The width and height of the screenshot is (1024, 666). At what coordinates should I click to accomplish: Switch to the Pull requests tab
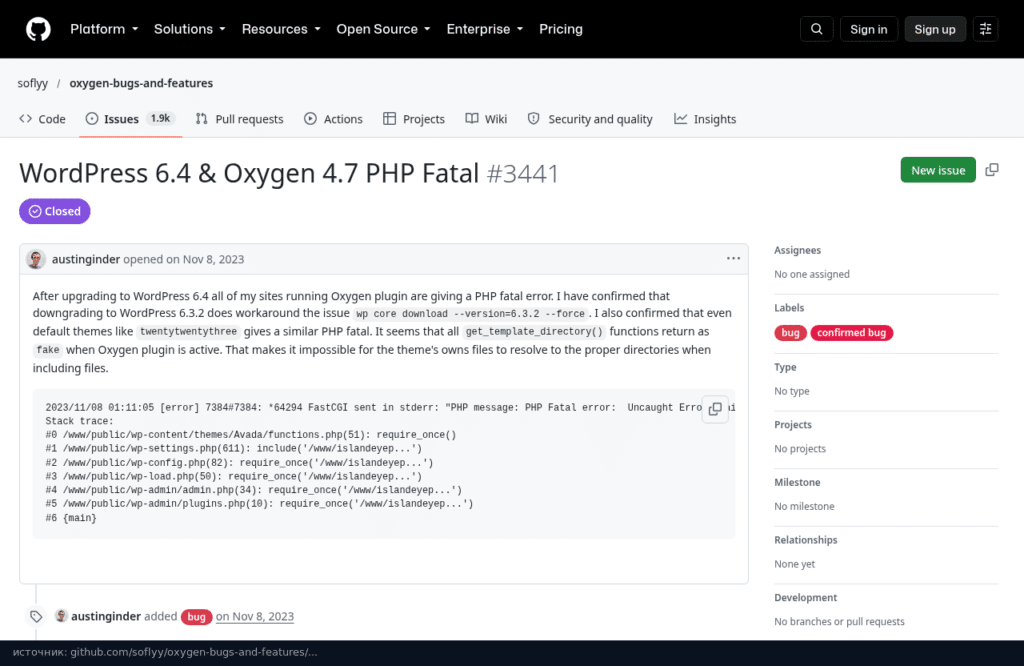click(x=240, y=119)
